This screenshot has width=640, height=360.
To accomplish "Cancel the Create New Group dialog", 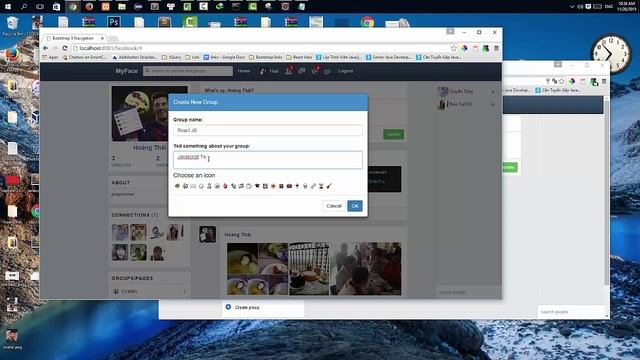I will pyautogui.click(x=334, y=206).
